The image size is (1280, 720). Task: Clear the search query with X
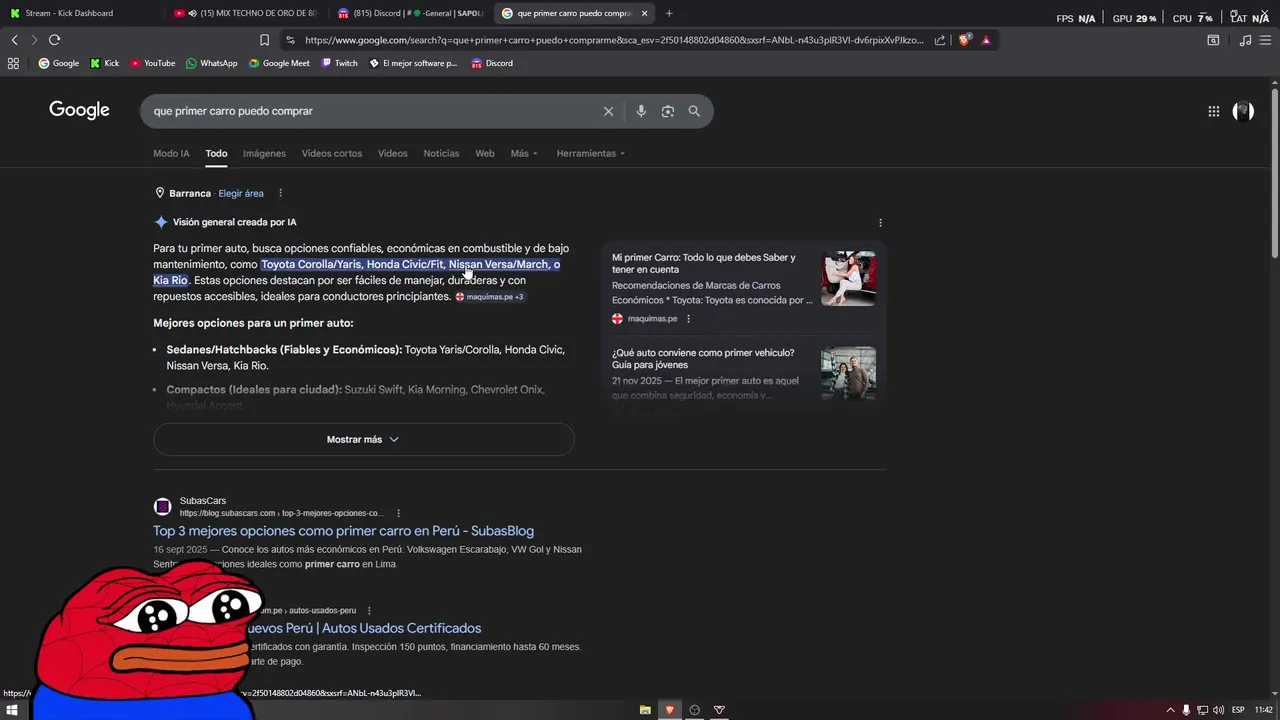click(608, 111)
